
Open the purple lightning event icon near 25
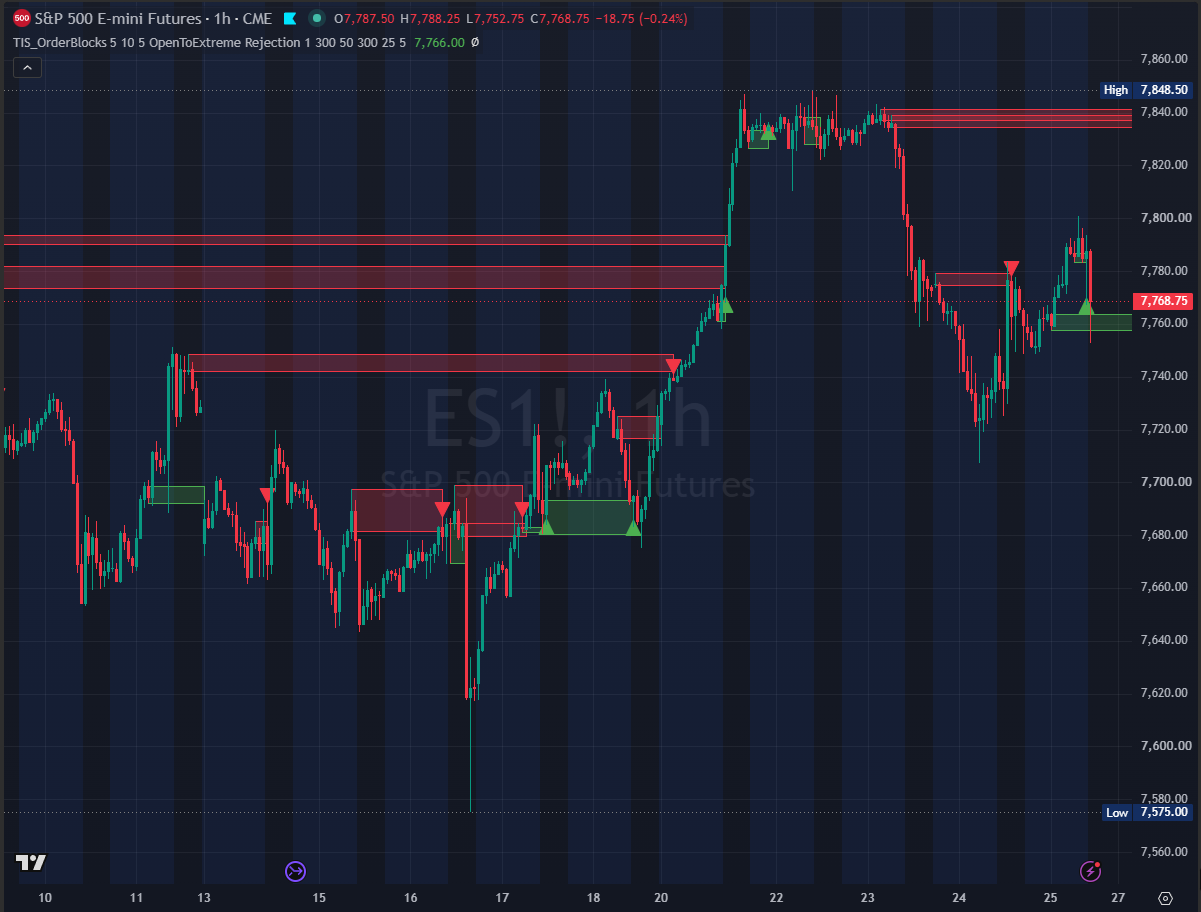(1091, 871)
